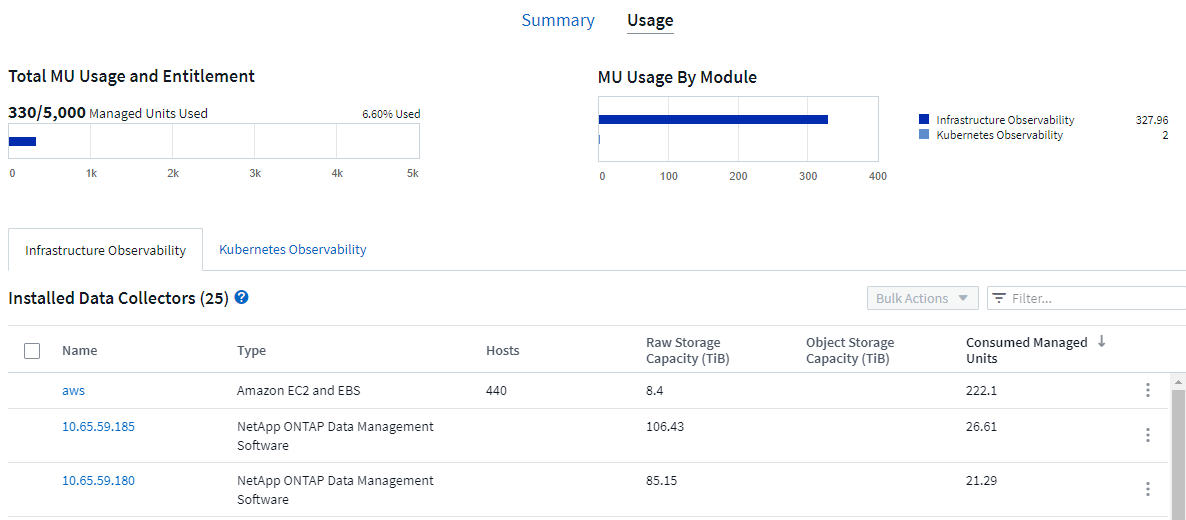Open the three-dot menu for aws row

(x=1147, y=390)
